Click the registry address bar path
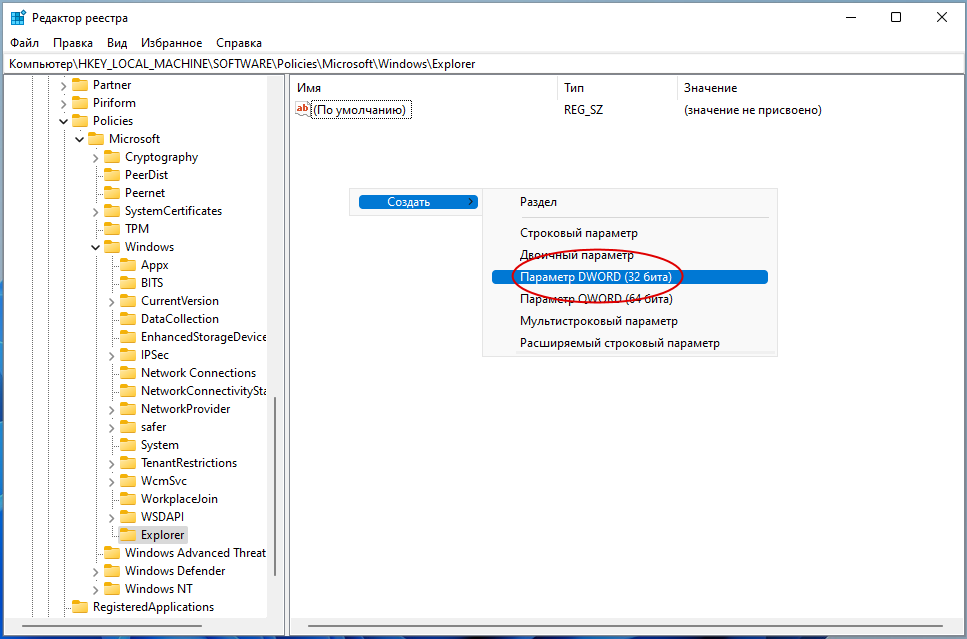The height and width of the screenshot is (639, 967). 484,64
